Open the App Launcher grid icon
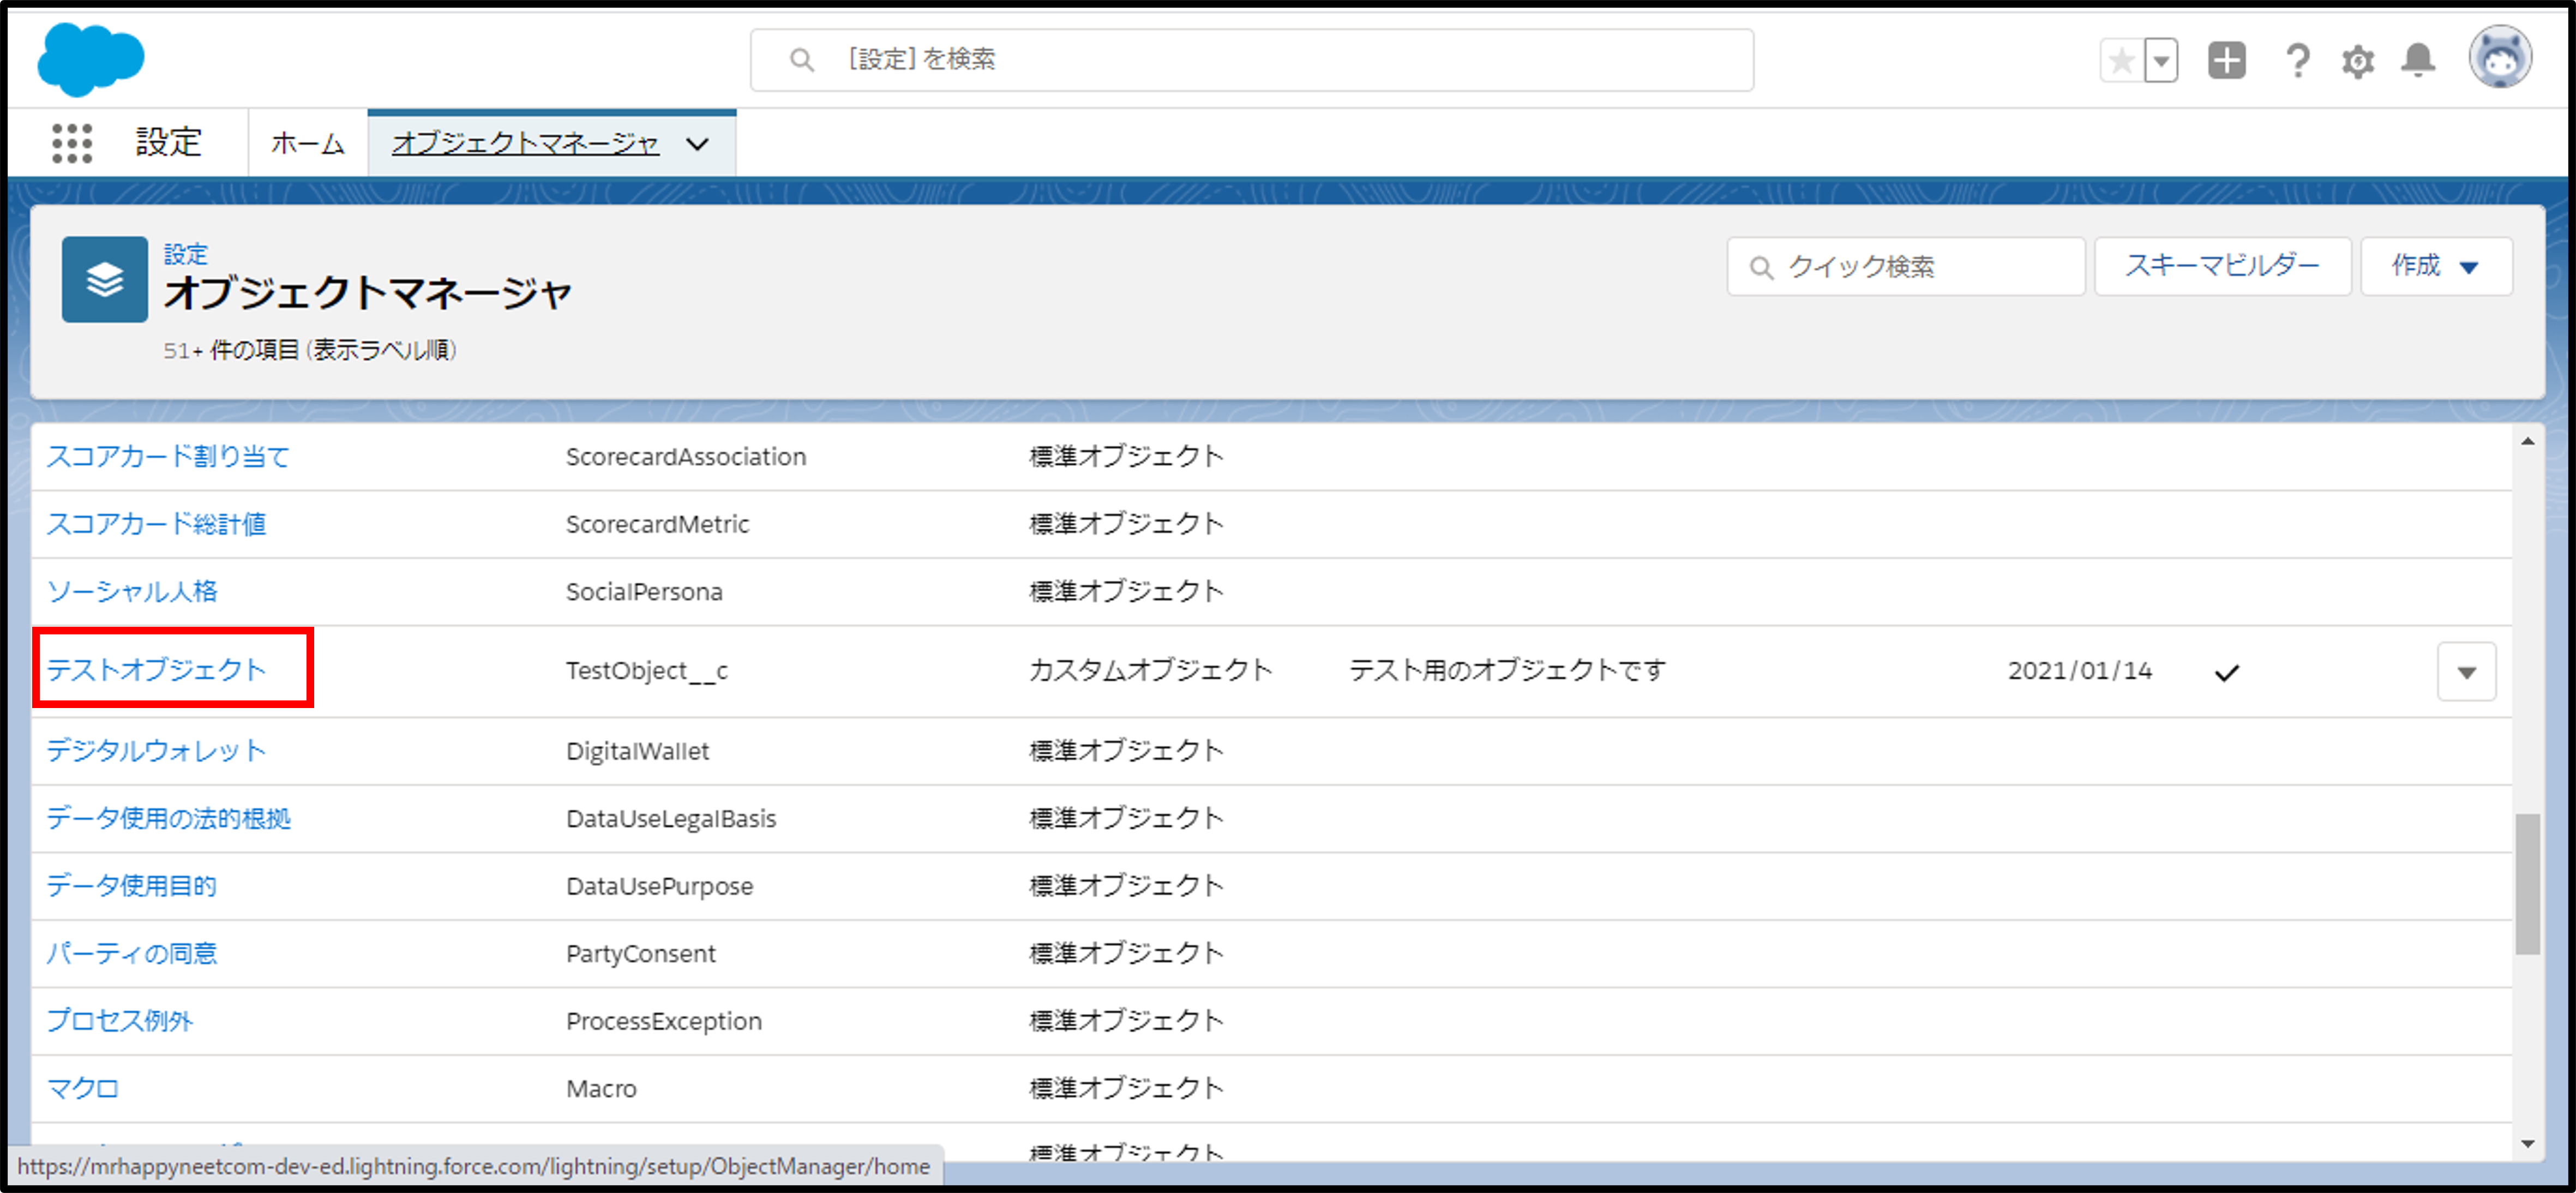This screenshot has height=1193, width=2576. [x=72, y=143]
